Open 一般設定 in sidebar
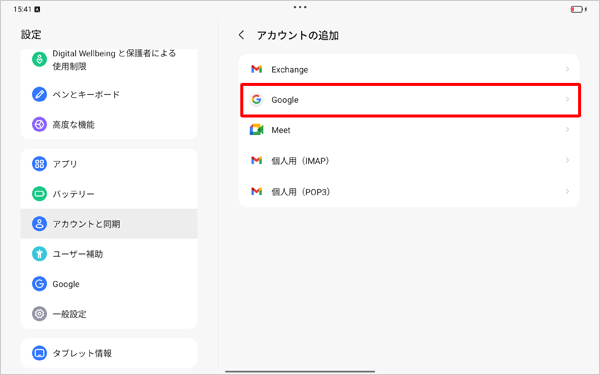 (109, 314)
